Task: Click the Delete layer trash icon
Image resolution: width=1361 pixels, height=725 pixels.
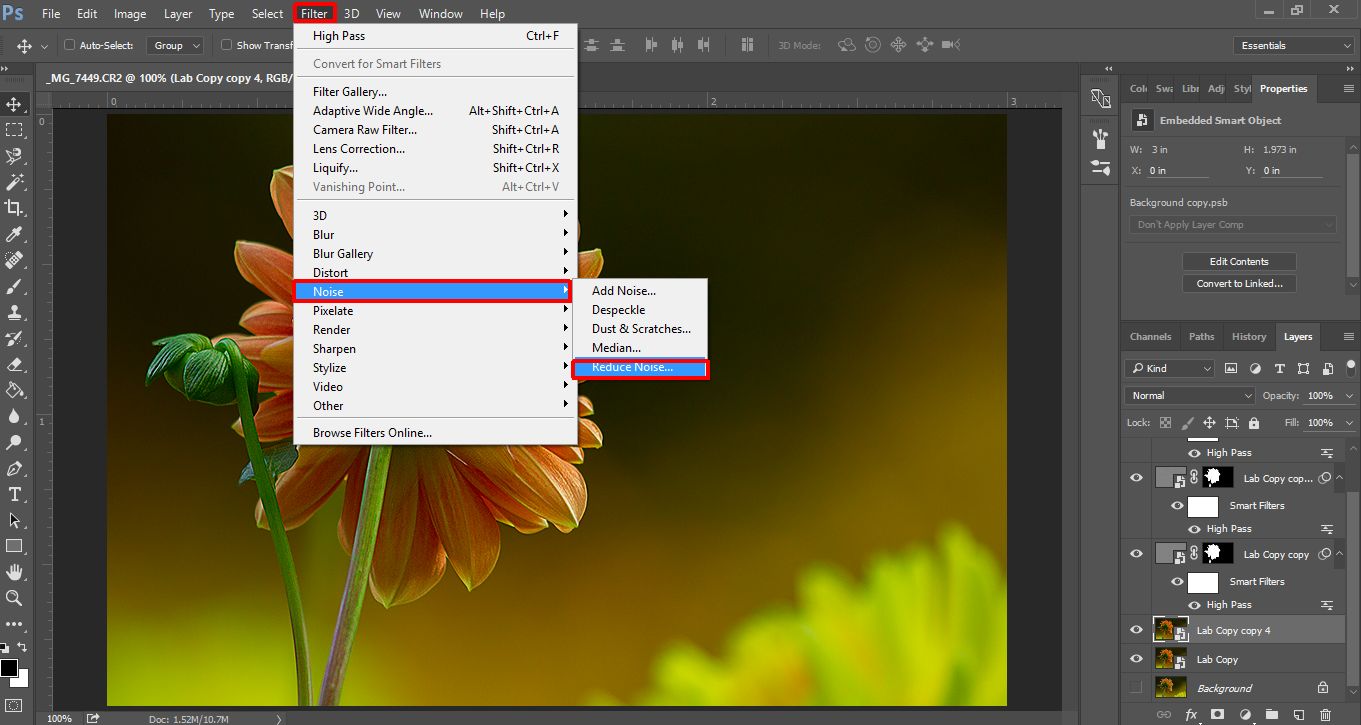Action: click(1325, 715)
